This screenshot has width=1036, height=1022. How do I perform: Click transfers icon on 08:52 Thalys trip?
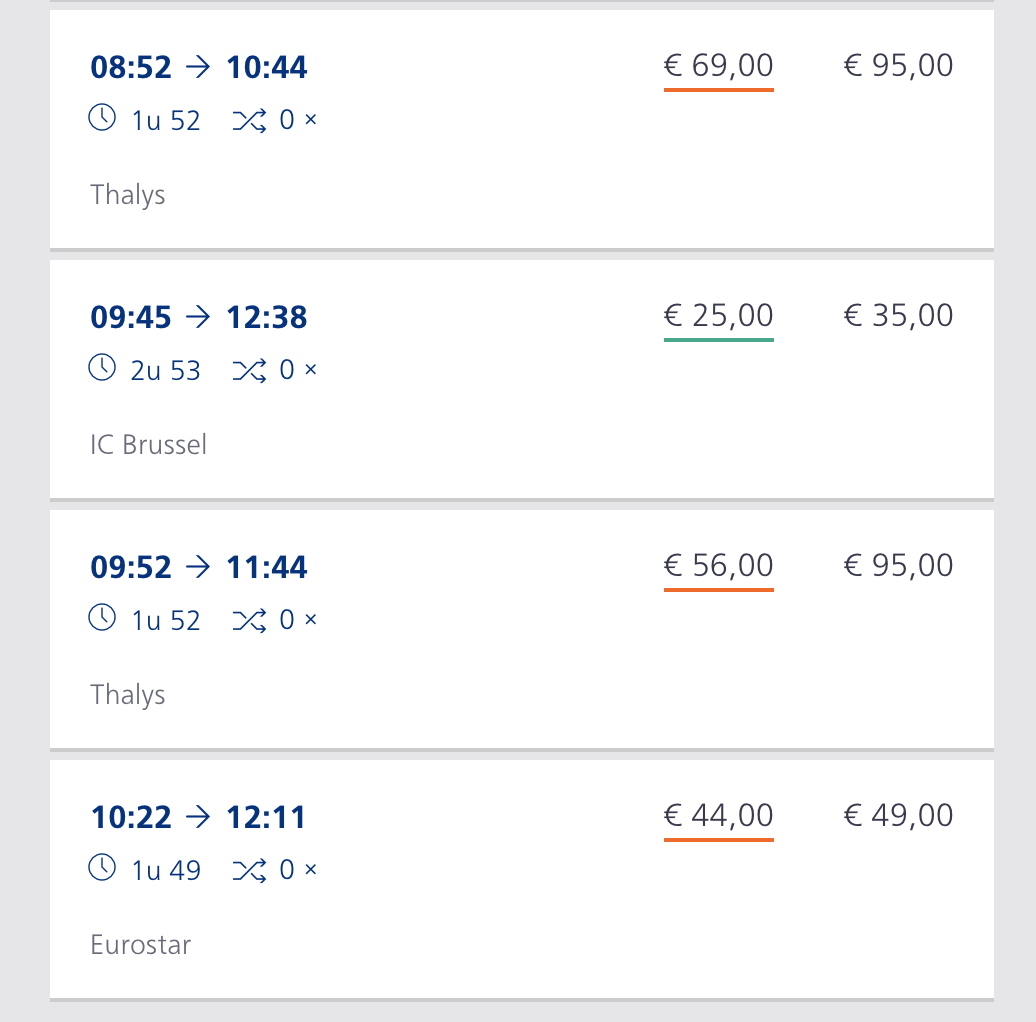pos(247,120)
